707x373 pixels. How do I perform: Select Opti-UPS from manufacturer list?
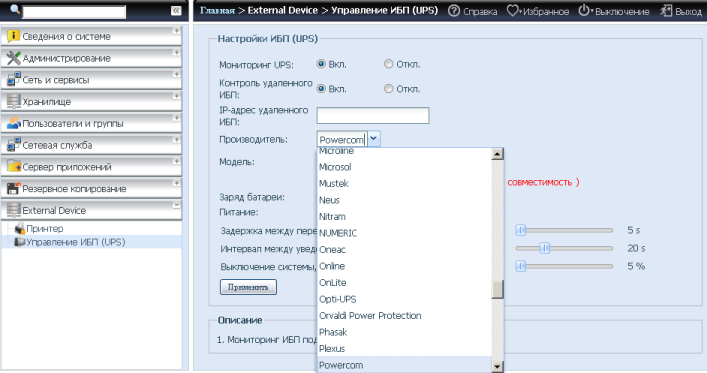[404, 299]
